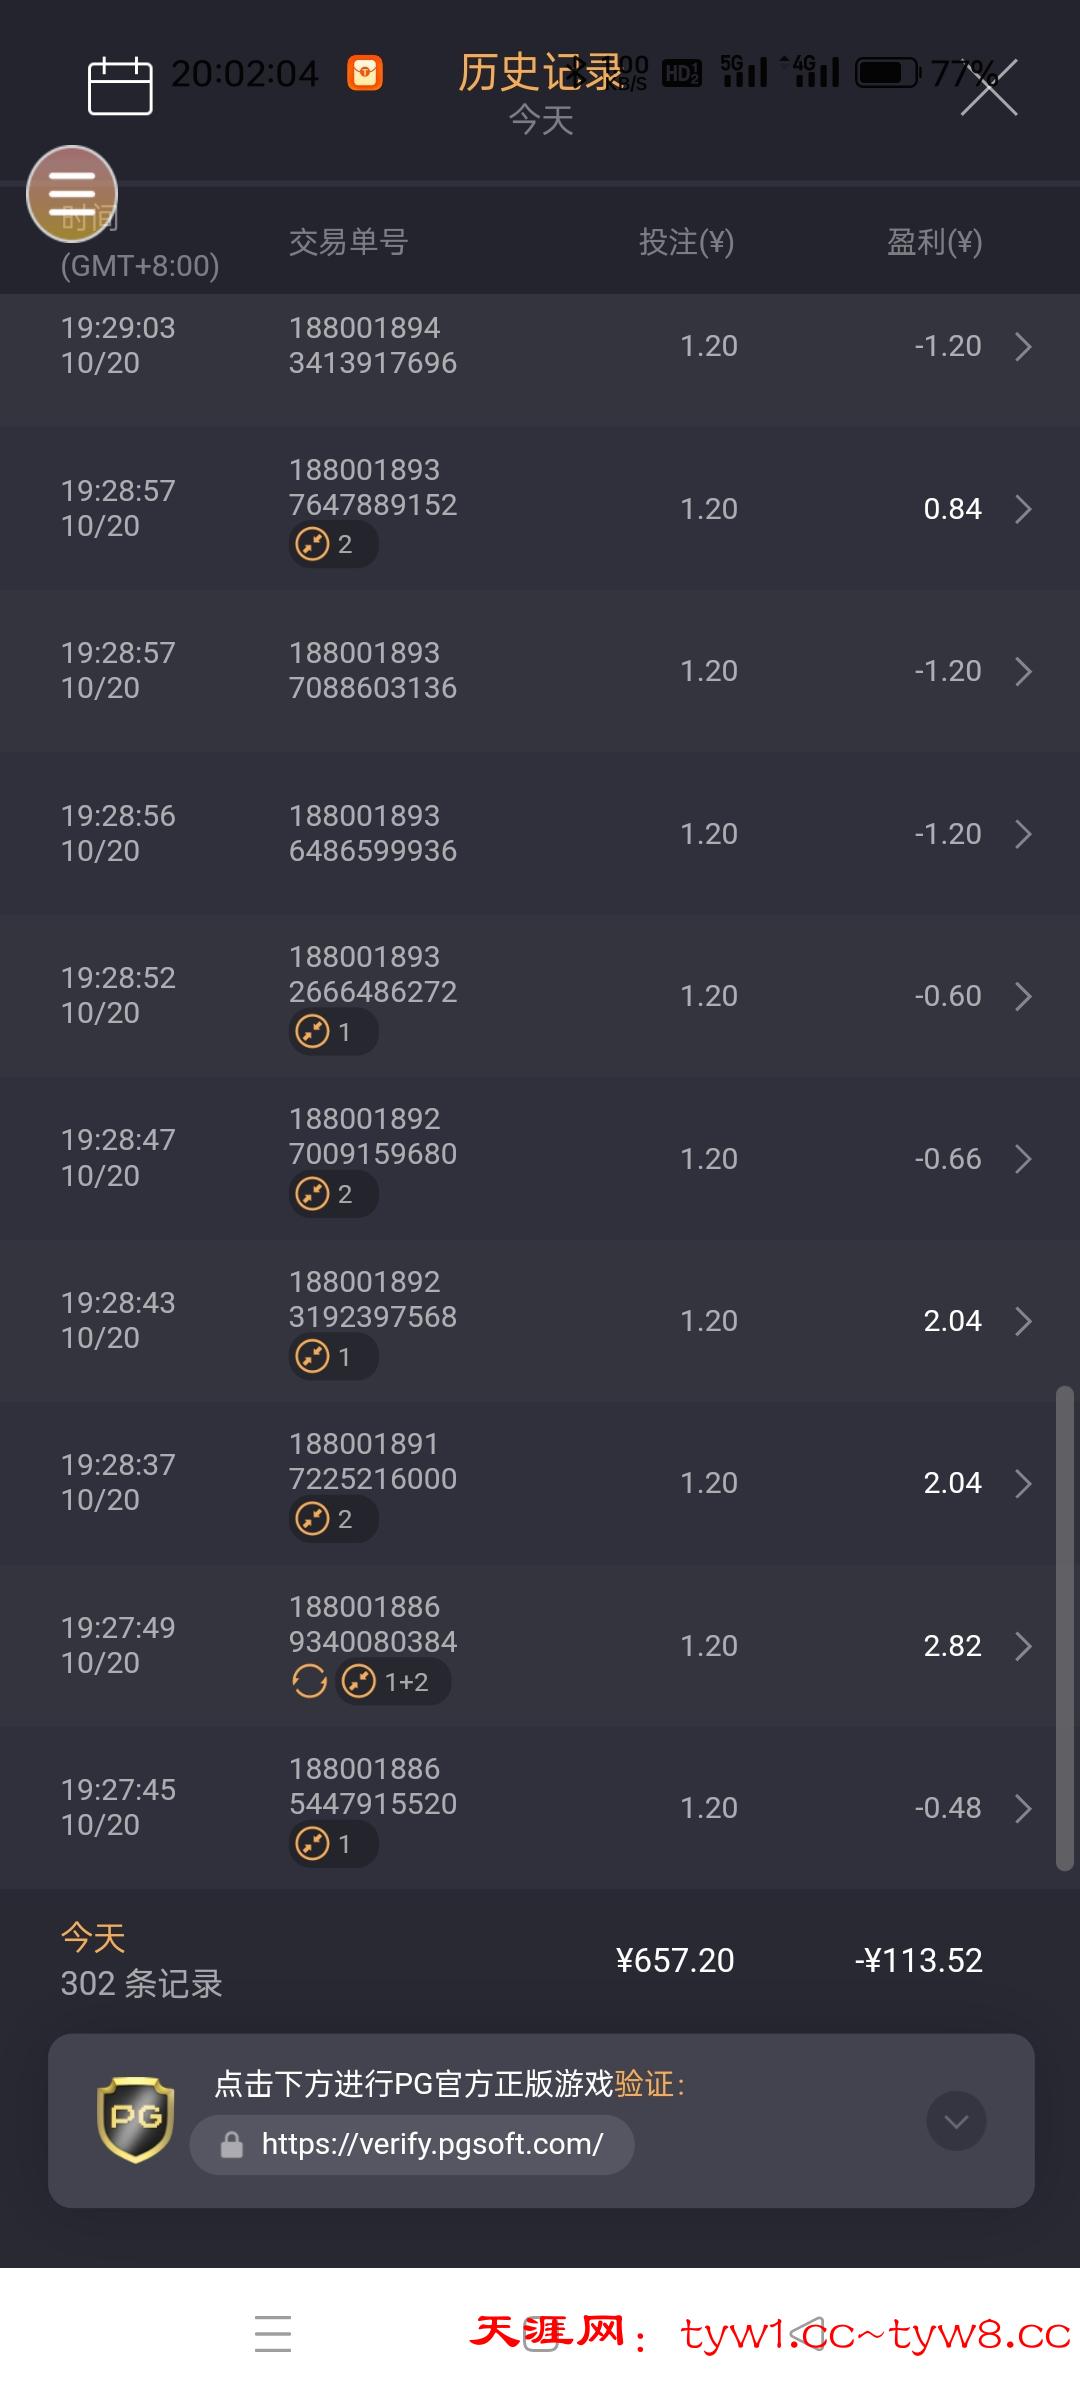This screenshot has width=1080, height=2400.
Task: Open the https://verify.pgsoft.com/ link
Action: pos(432,2144)
